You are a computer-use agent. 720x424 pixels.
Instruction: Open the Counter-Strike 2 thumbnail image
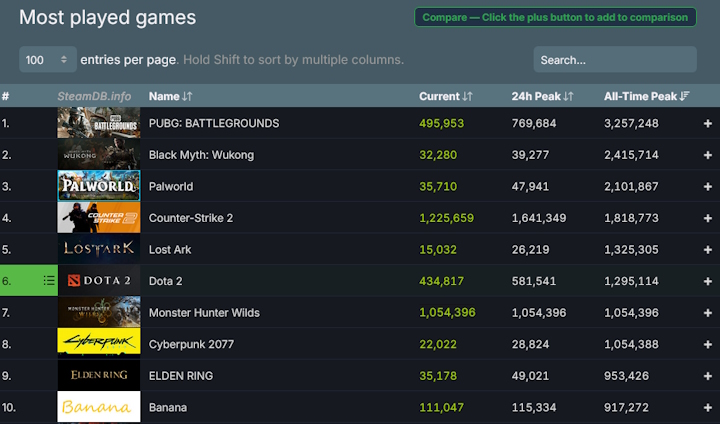click(x=99, y=217)
